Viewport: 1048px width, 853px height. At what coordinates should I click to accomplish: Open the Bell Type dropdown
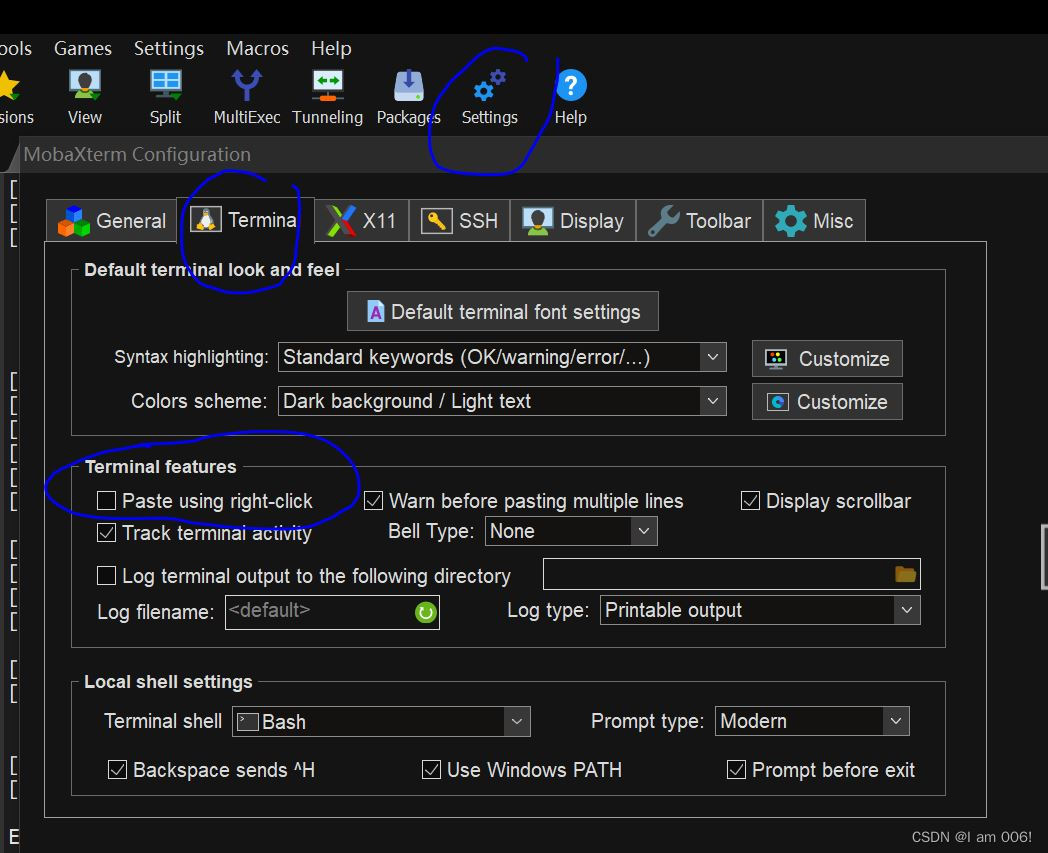pos(644,531)
